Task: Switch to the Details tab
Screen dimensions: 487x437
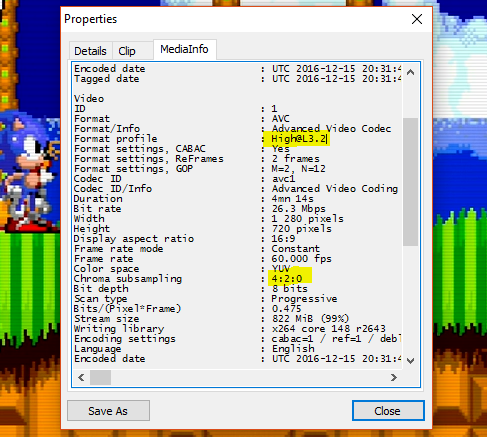Action: [x=90, y=51]
